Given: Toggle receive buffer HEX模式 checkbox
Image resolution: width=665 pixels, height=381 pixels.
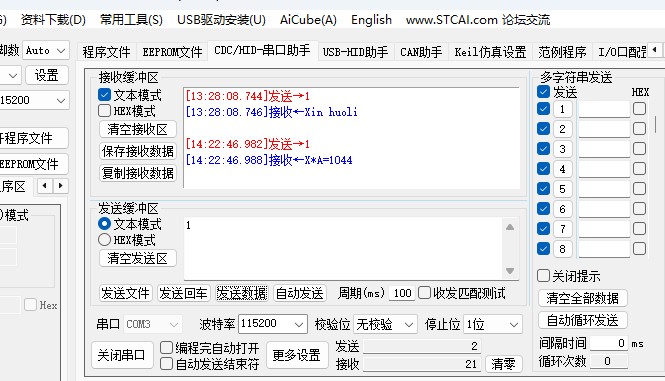Looking at the screenshot, I should tap(104, 111).
